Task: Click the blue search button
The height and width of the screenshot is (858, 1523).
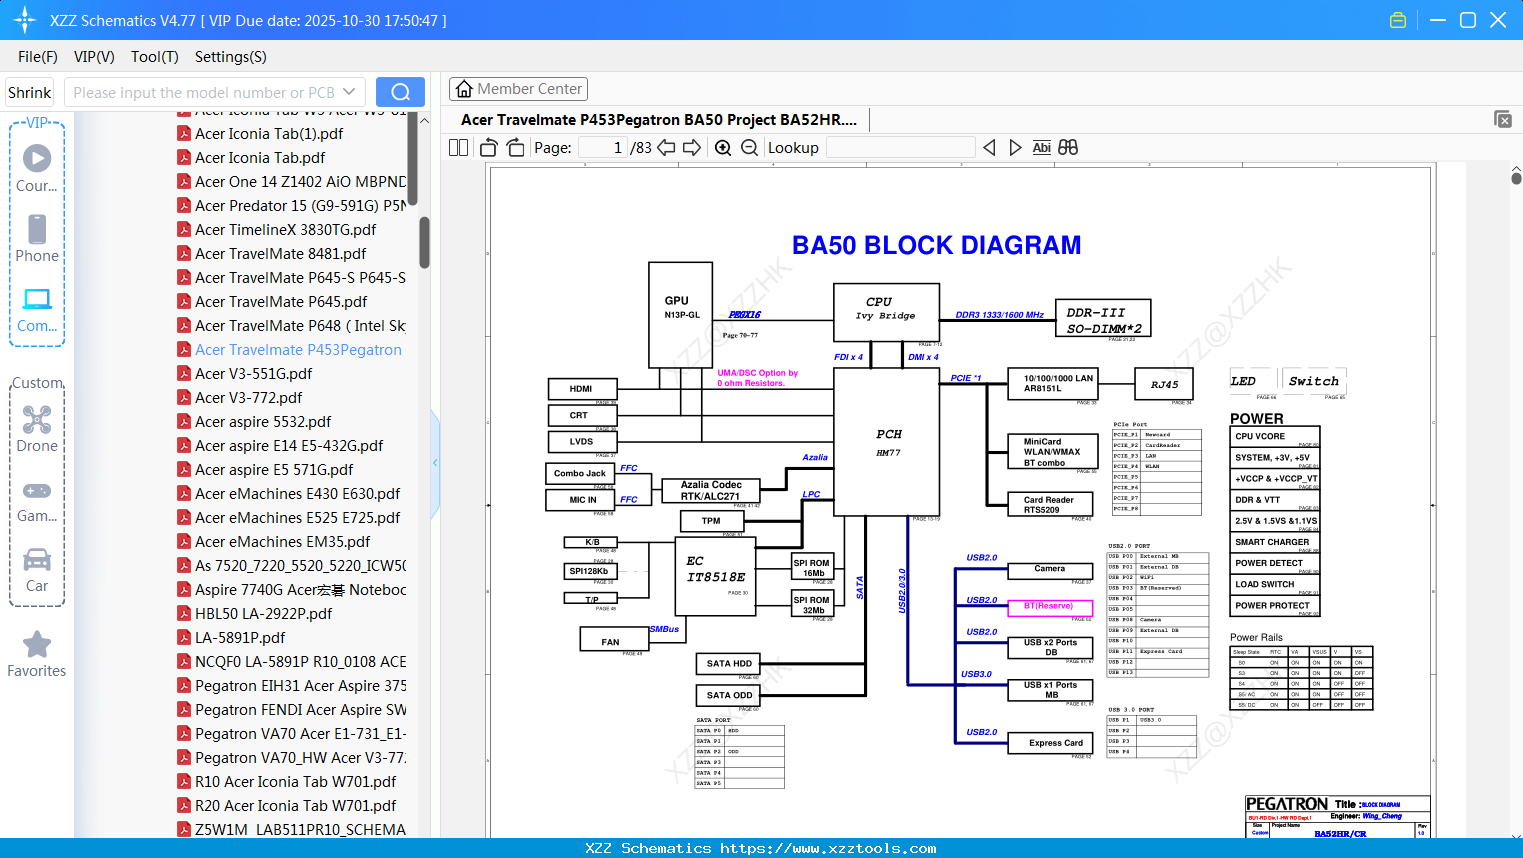Action: coord(400,92)
